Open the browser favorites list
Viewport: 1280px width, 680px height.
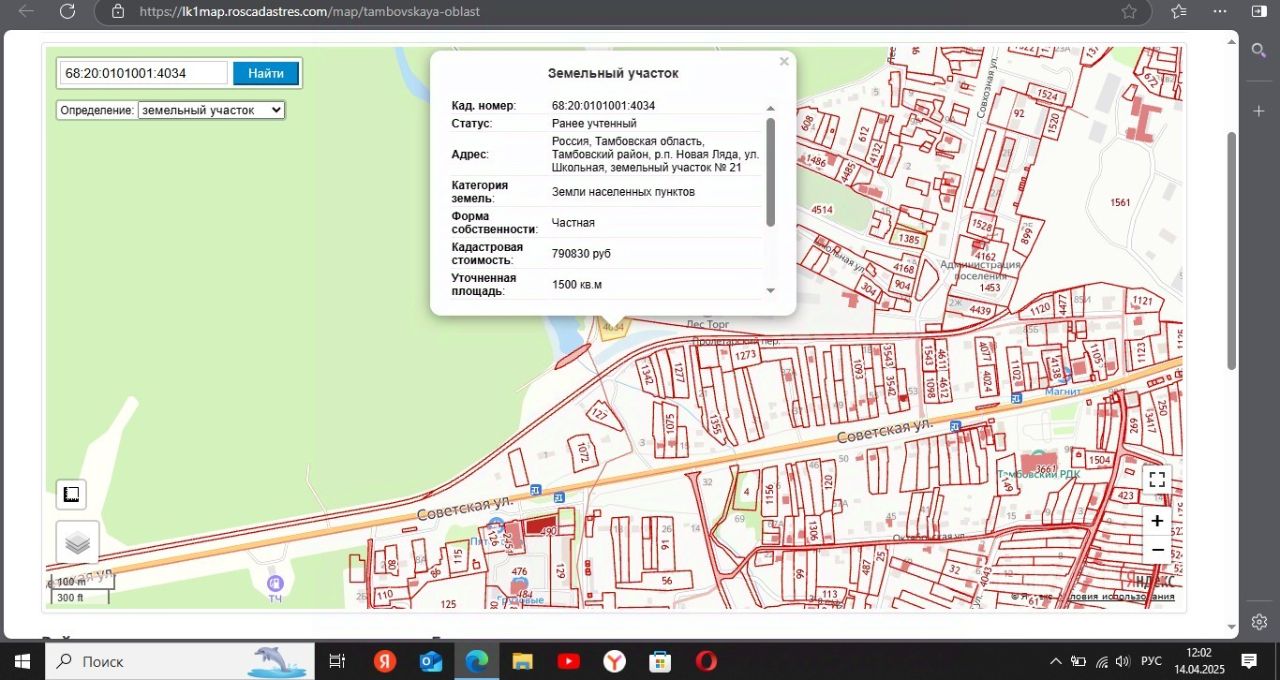point(1178,11)
